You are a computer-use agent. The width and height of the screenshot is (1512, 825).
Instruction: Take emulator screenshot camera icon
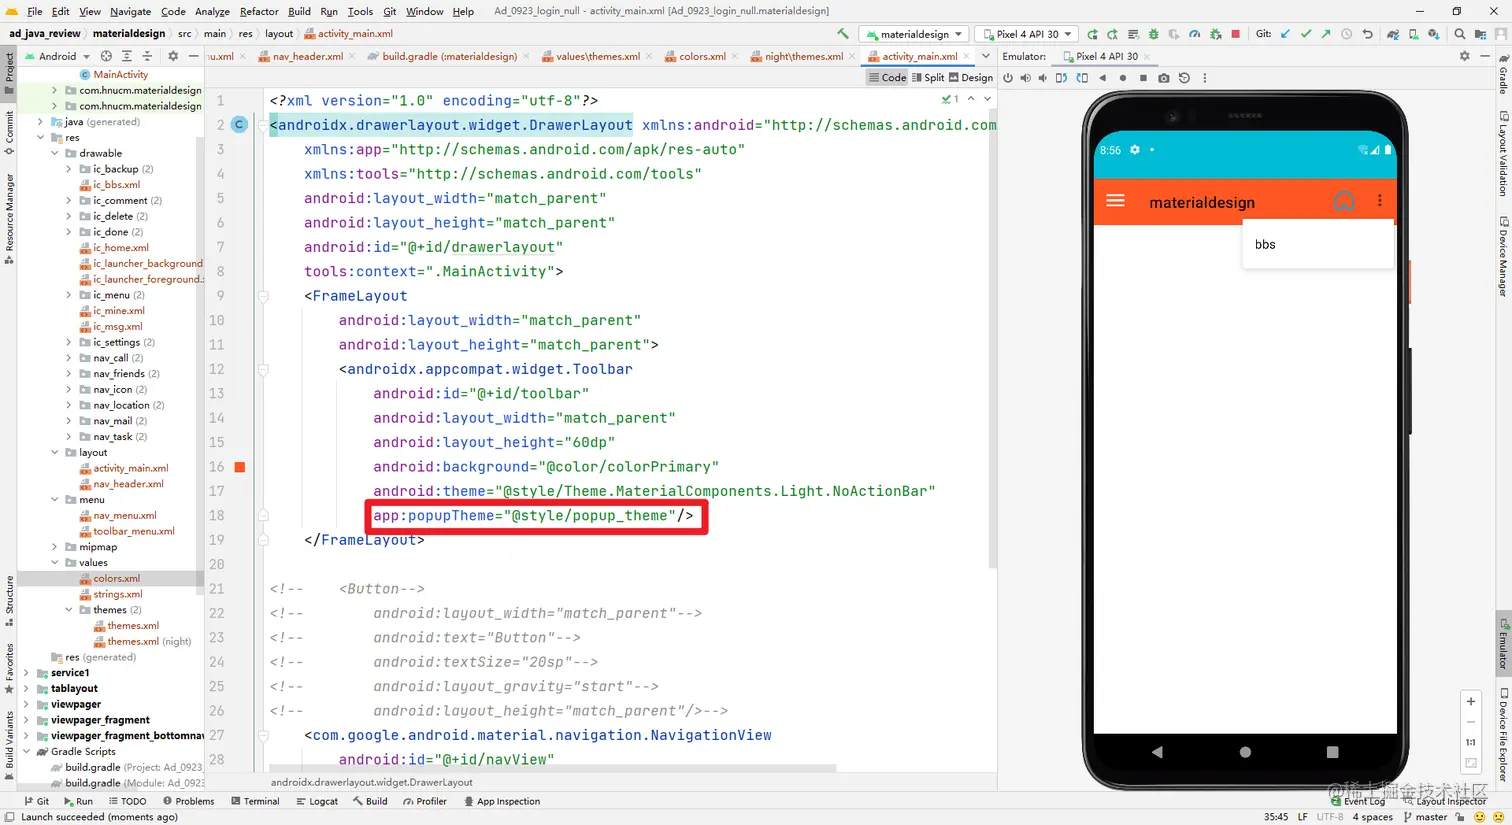(x=1164, y=78)
